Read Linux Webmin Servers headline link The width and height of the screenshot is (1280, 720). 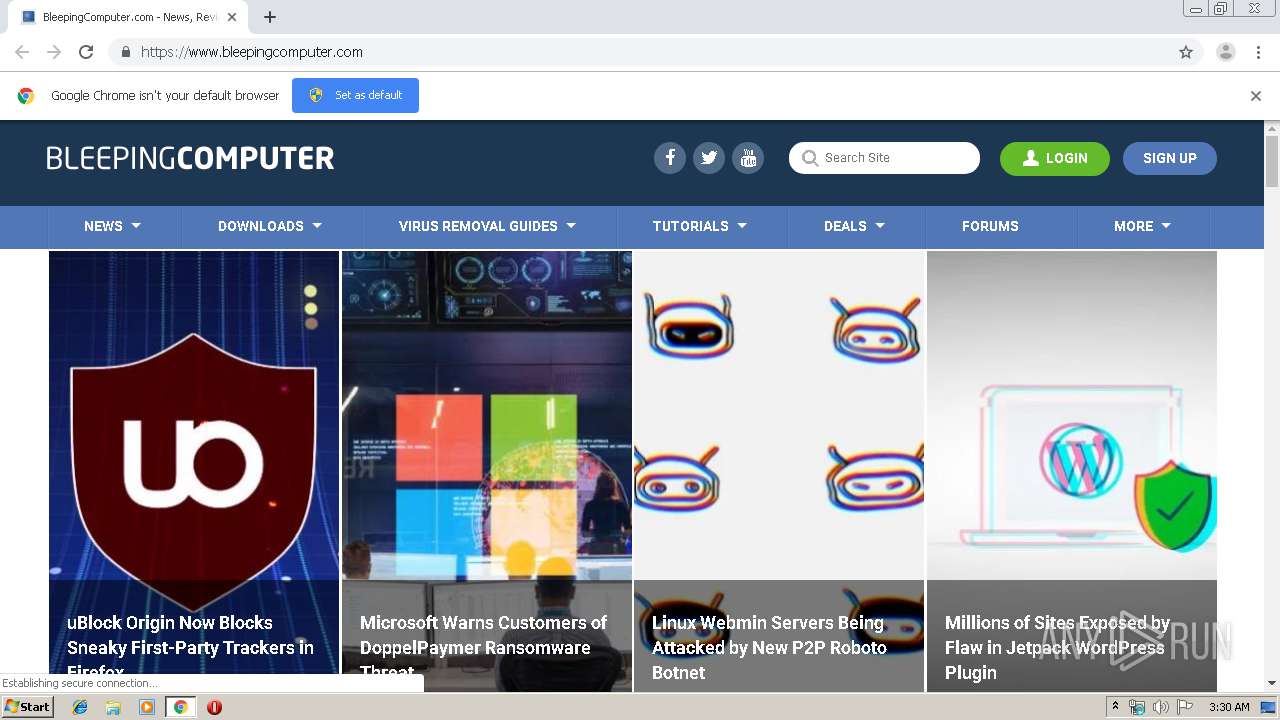769,647
